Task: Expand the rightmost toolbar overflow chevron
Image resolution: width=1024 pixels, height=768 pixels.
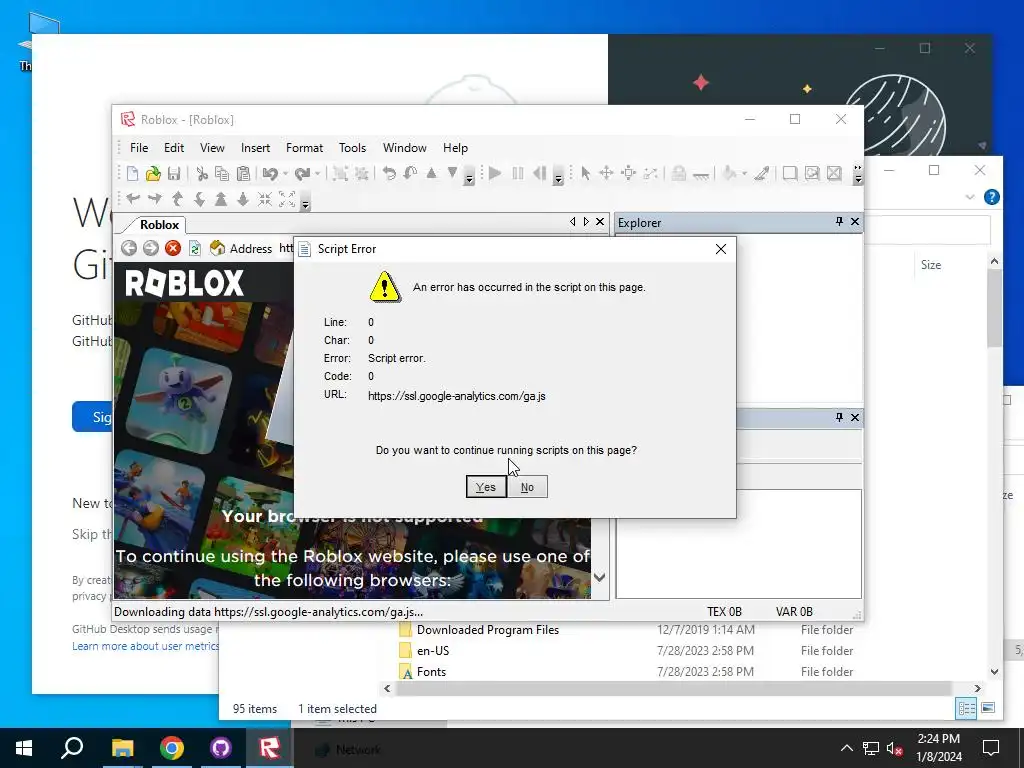Action: [x=857, y=174]
